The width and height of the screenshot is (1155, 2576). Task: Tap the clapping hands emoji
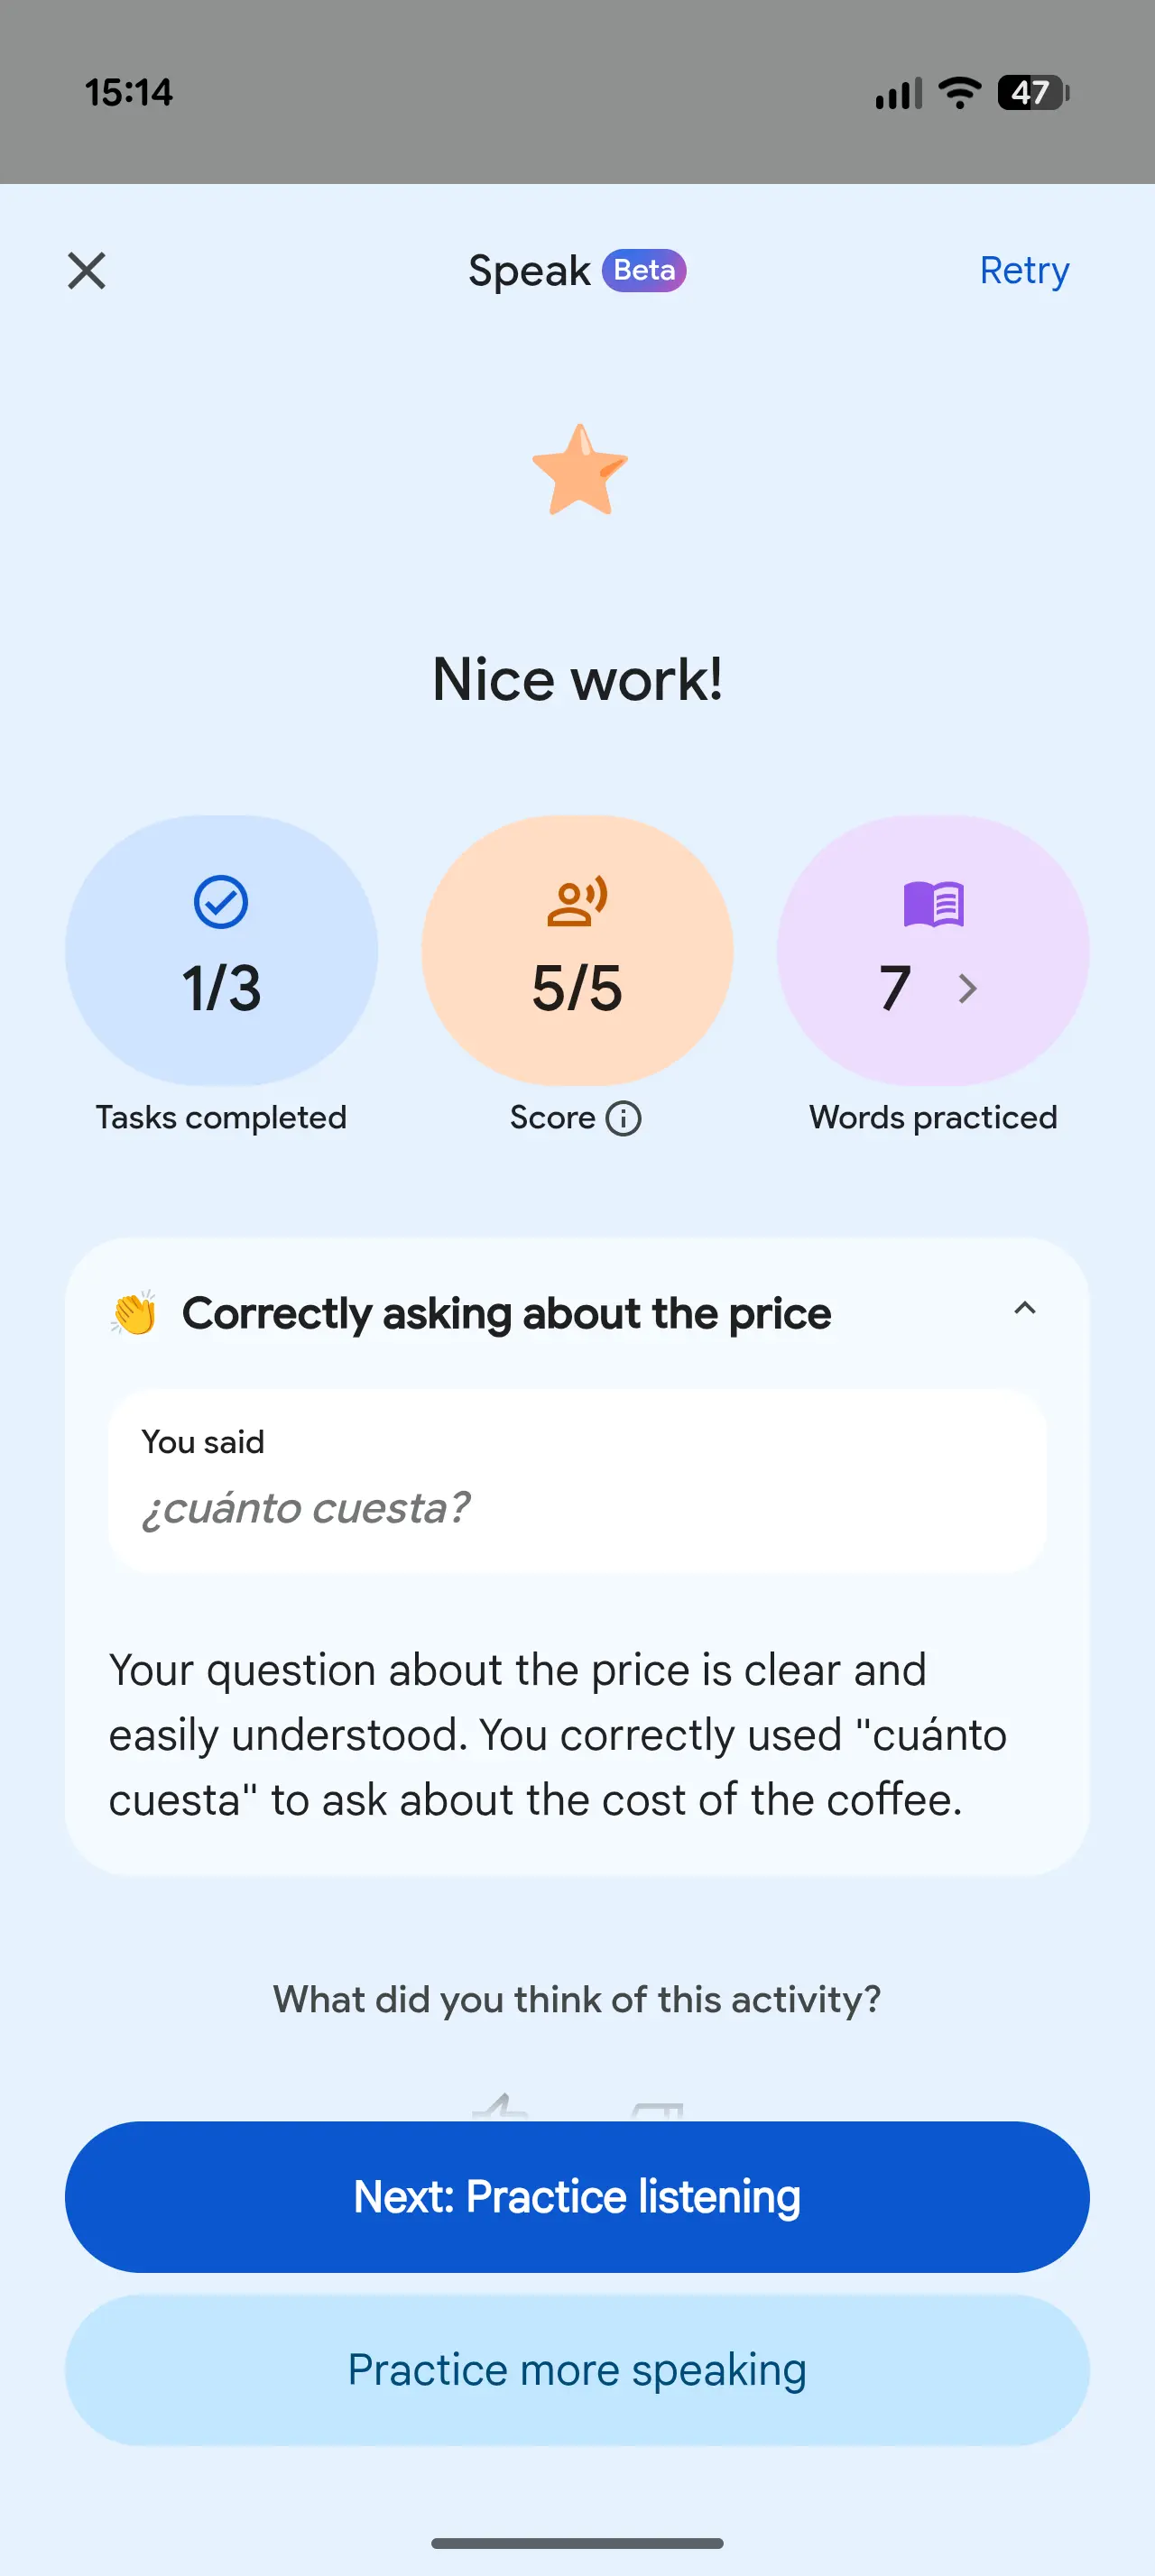pos(134,1313)
